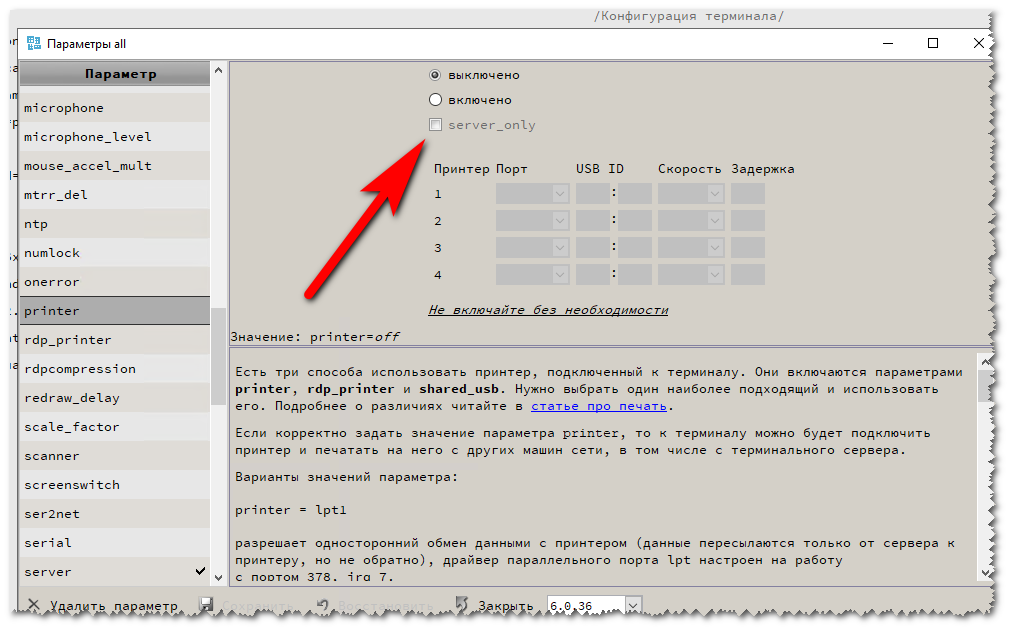Select the выключено radio button
This screenshot has width=1013, height=633.
pyautogui.click(x=435, y=75)
